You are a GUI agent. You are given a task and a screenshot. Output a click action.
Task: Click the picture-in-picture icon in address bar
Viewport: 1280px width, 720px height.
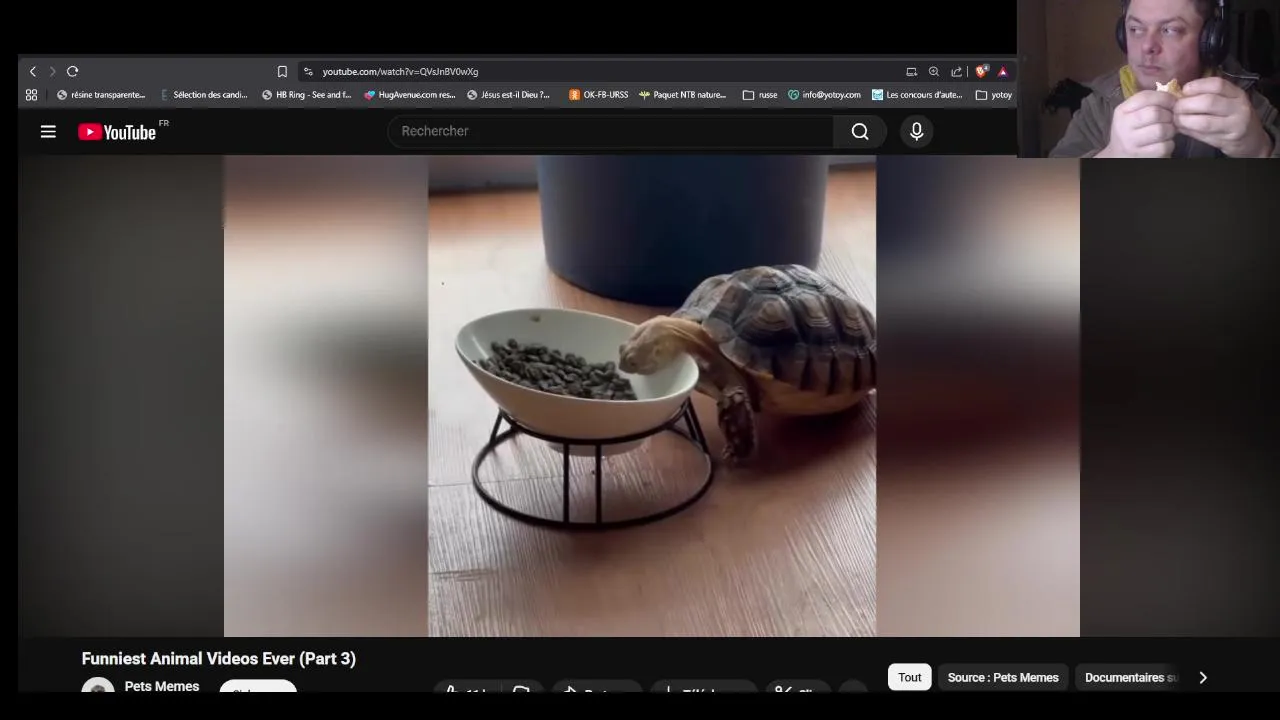[x=911, y=72]
